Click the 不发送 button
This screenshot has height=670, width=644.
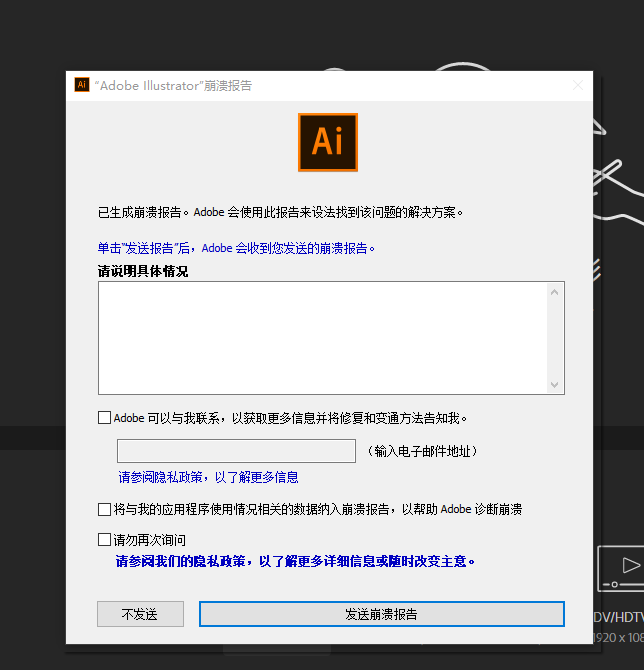point(140,614)
